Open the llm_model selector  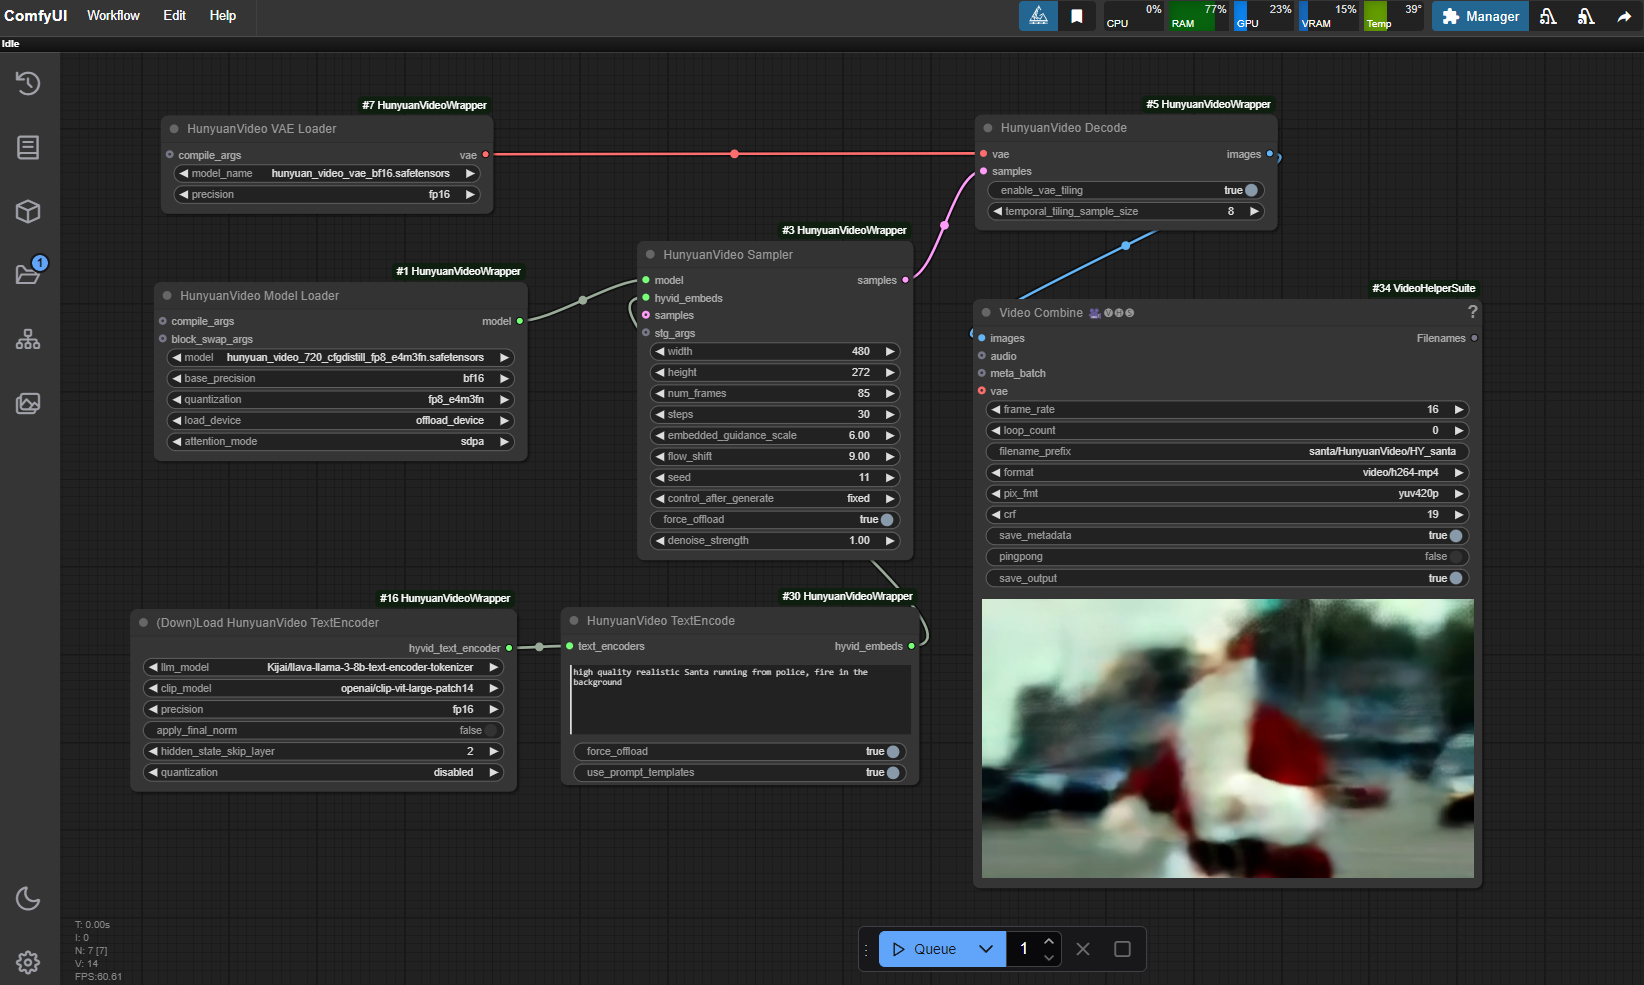[323, 667]
